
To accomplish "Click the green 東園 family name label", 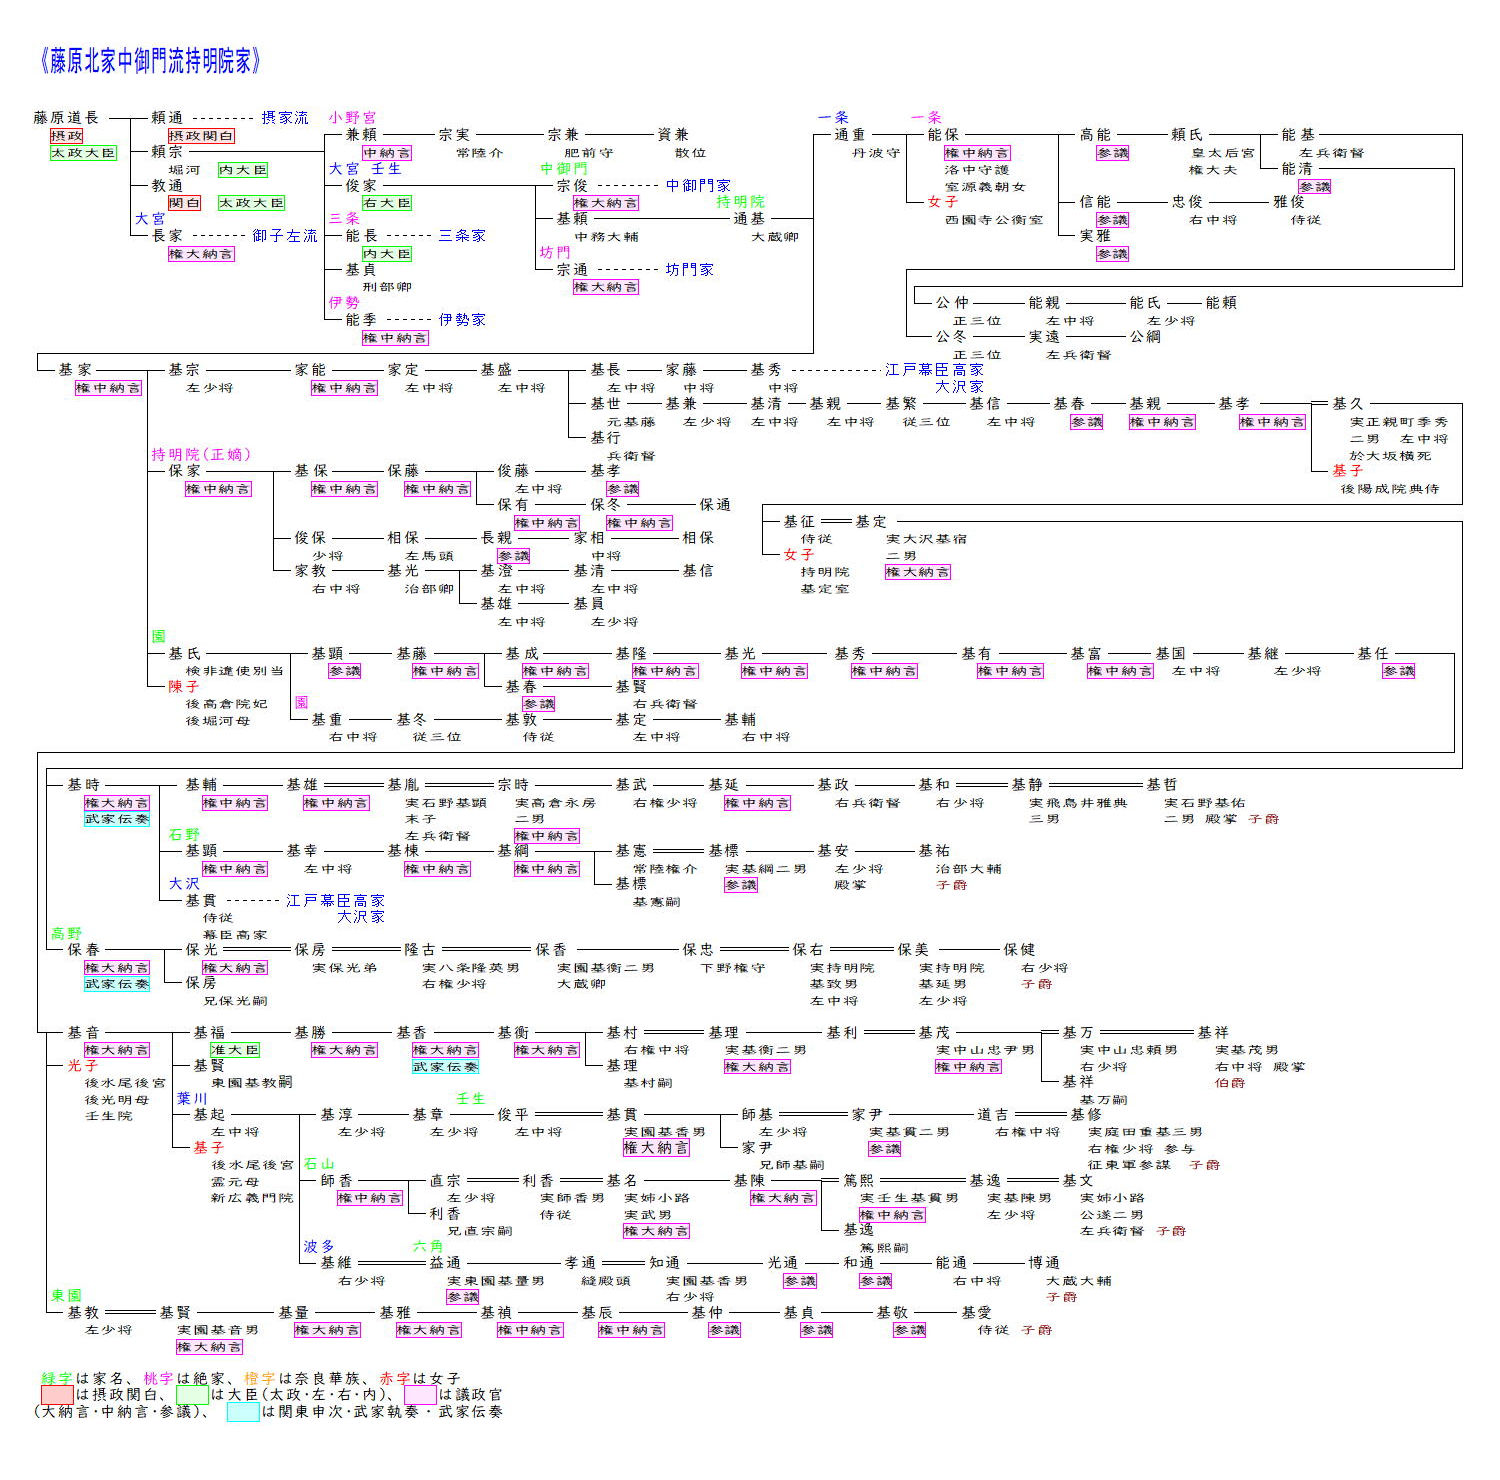I will [x=67, y=1295].
